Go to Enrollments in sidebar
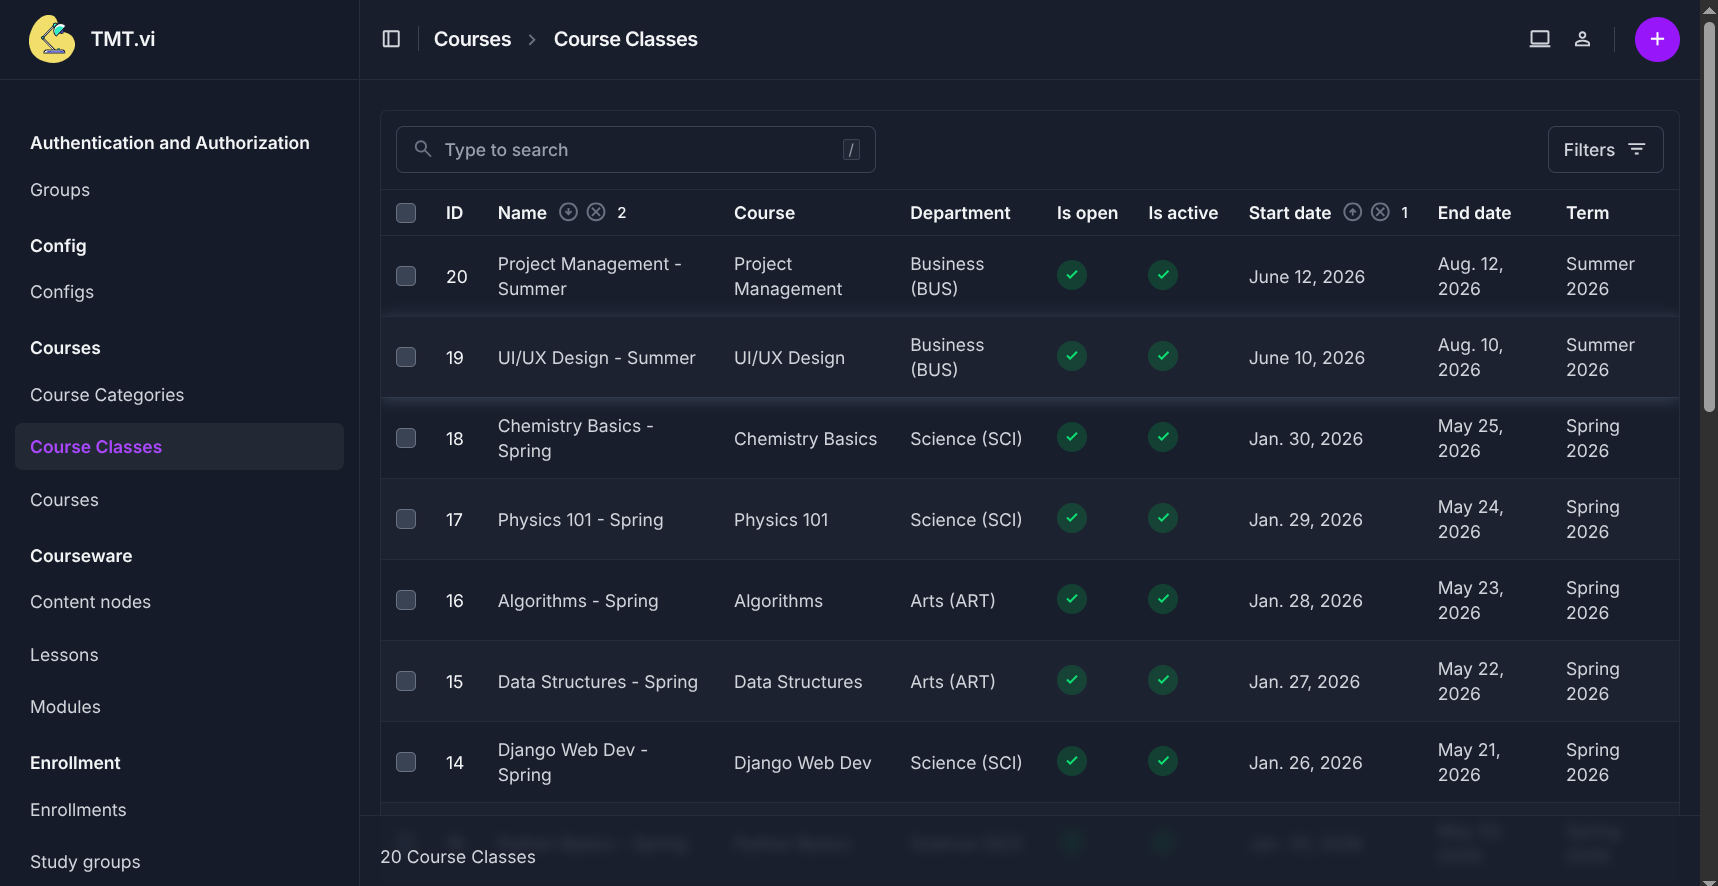Screen dimensions: 1718x886 click(x=78, y=810)
